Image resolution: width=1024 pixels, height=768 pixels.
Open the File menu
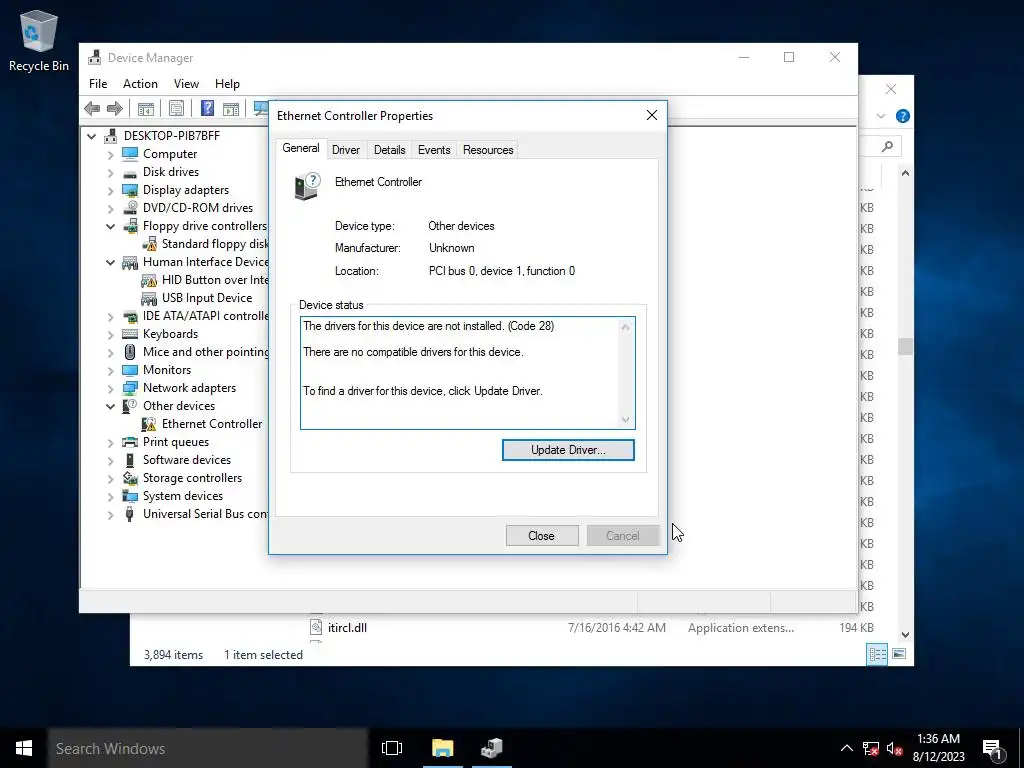[x=98, y=84]
